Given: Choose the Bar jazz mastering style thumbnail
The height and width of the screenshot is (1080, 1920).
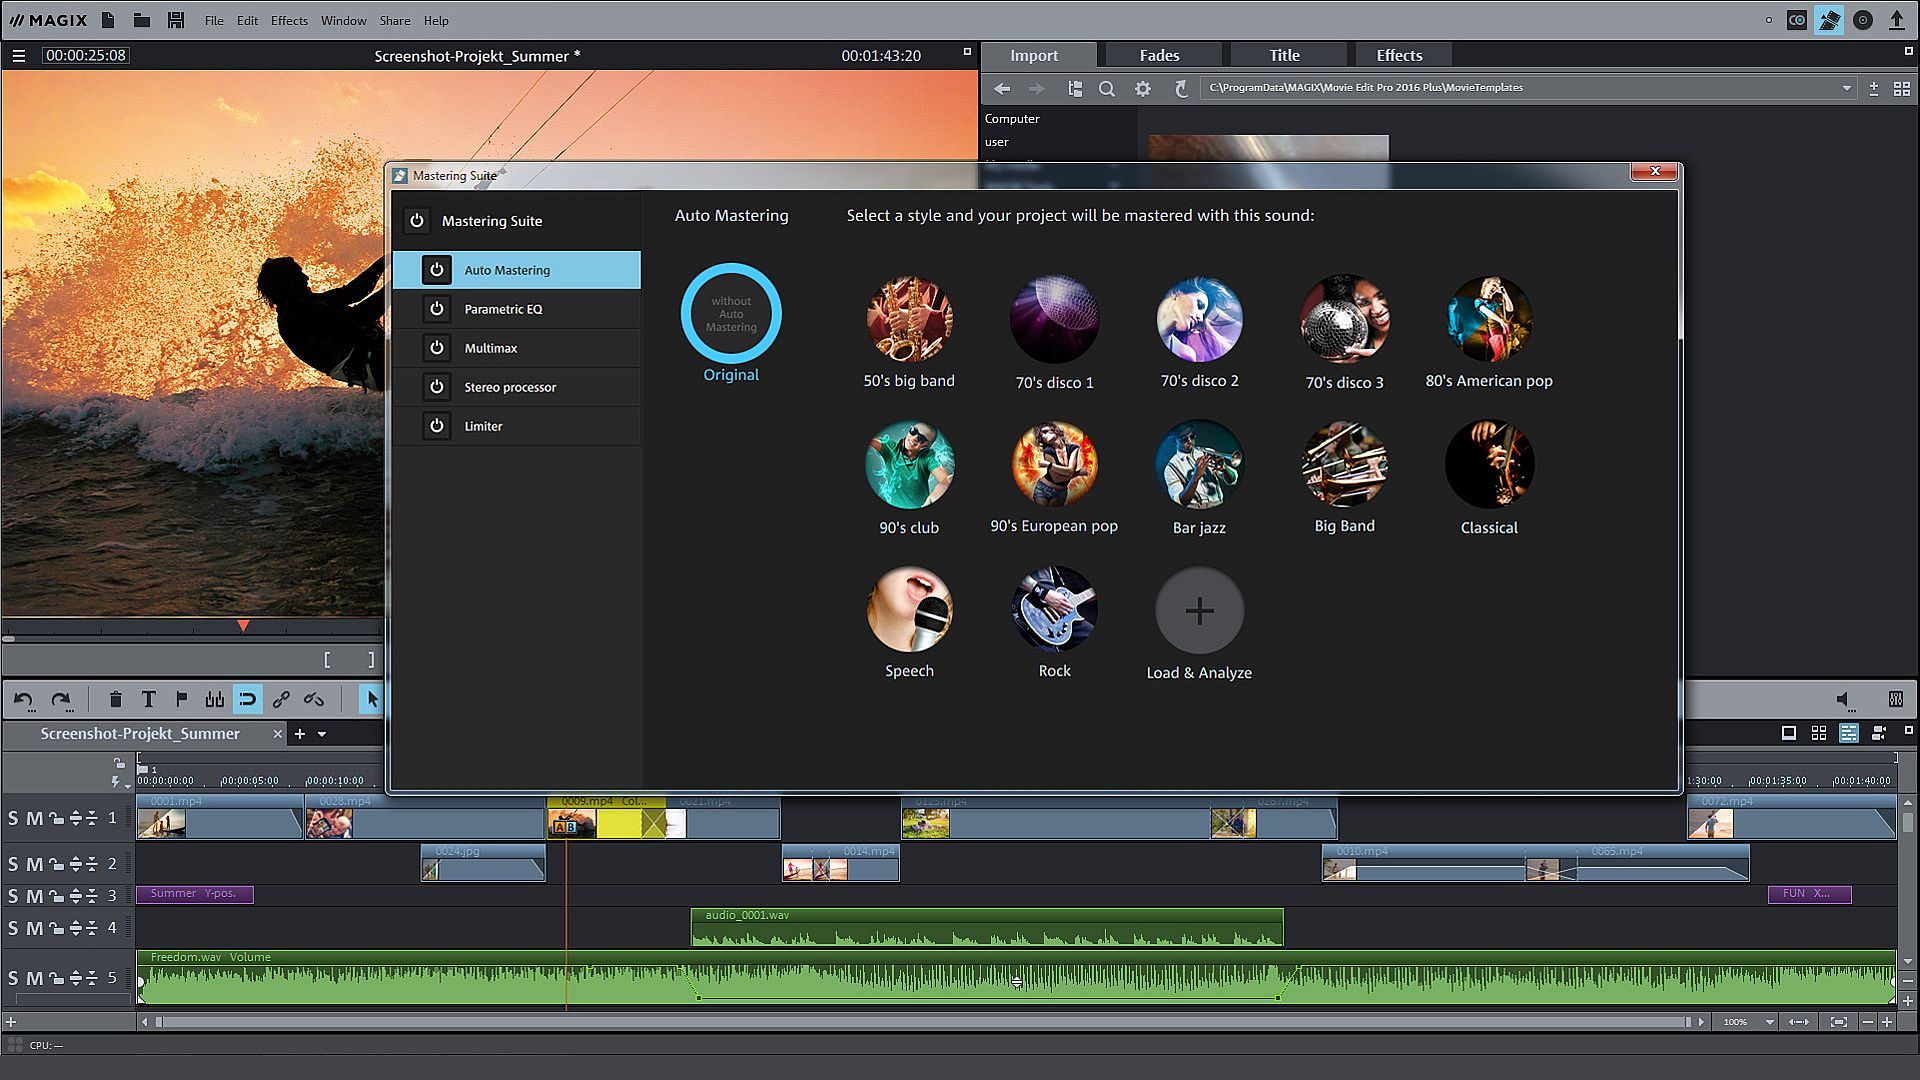Looking at the screenshot, I should (x=1199, y=464).
